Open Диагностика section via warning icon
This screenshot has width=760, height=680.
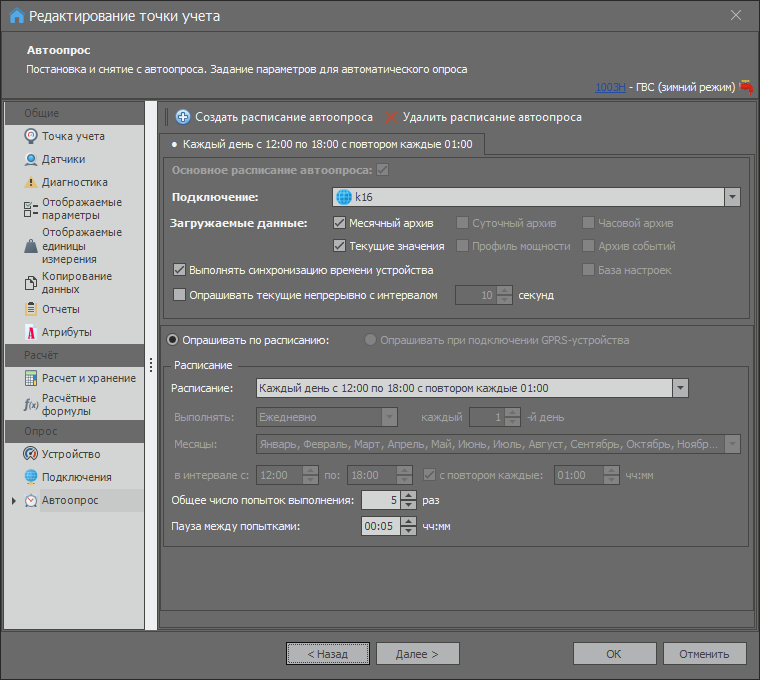click(x=31, y=183)
